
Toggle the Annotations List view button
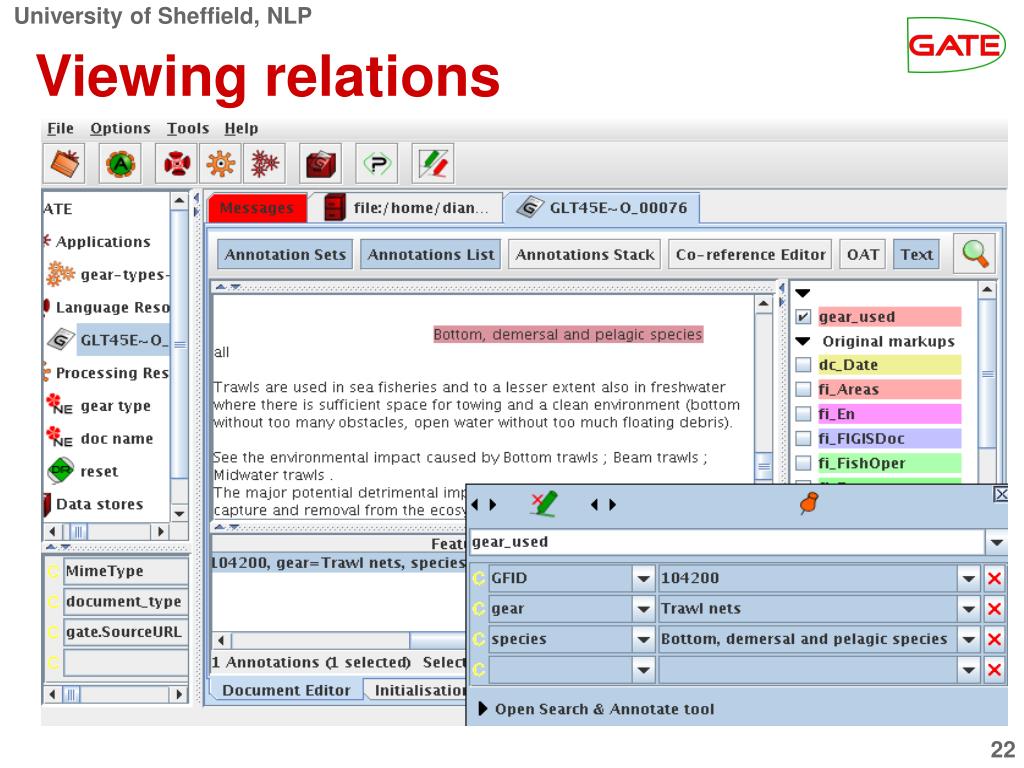coord(430,254)
